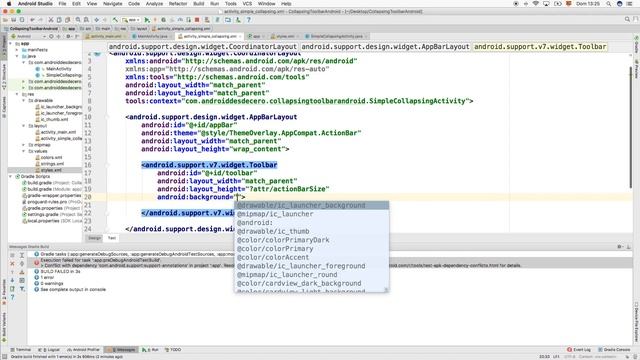640x360 pixels.
Task: Open the Gradle Console
Action: (614, 350)
